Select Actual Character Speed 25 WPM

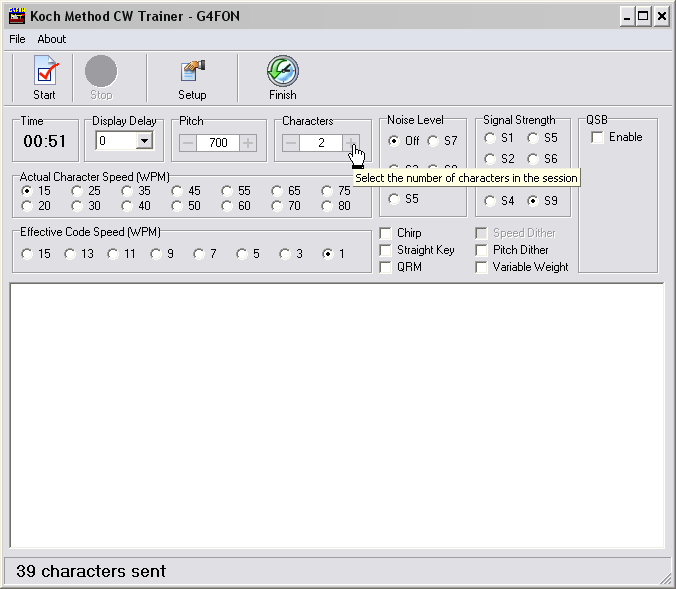coord(77,191)
